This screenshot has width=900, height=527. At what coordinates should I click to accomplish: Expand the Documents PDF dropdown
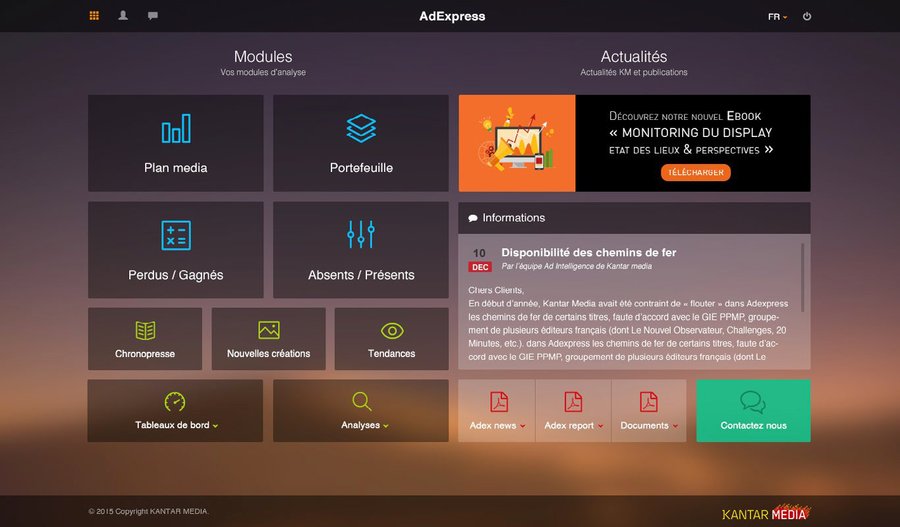coord(649,411)
